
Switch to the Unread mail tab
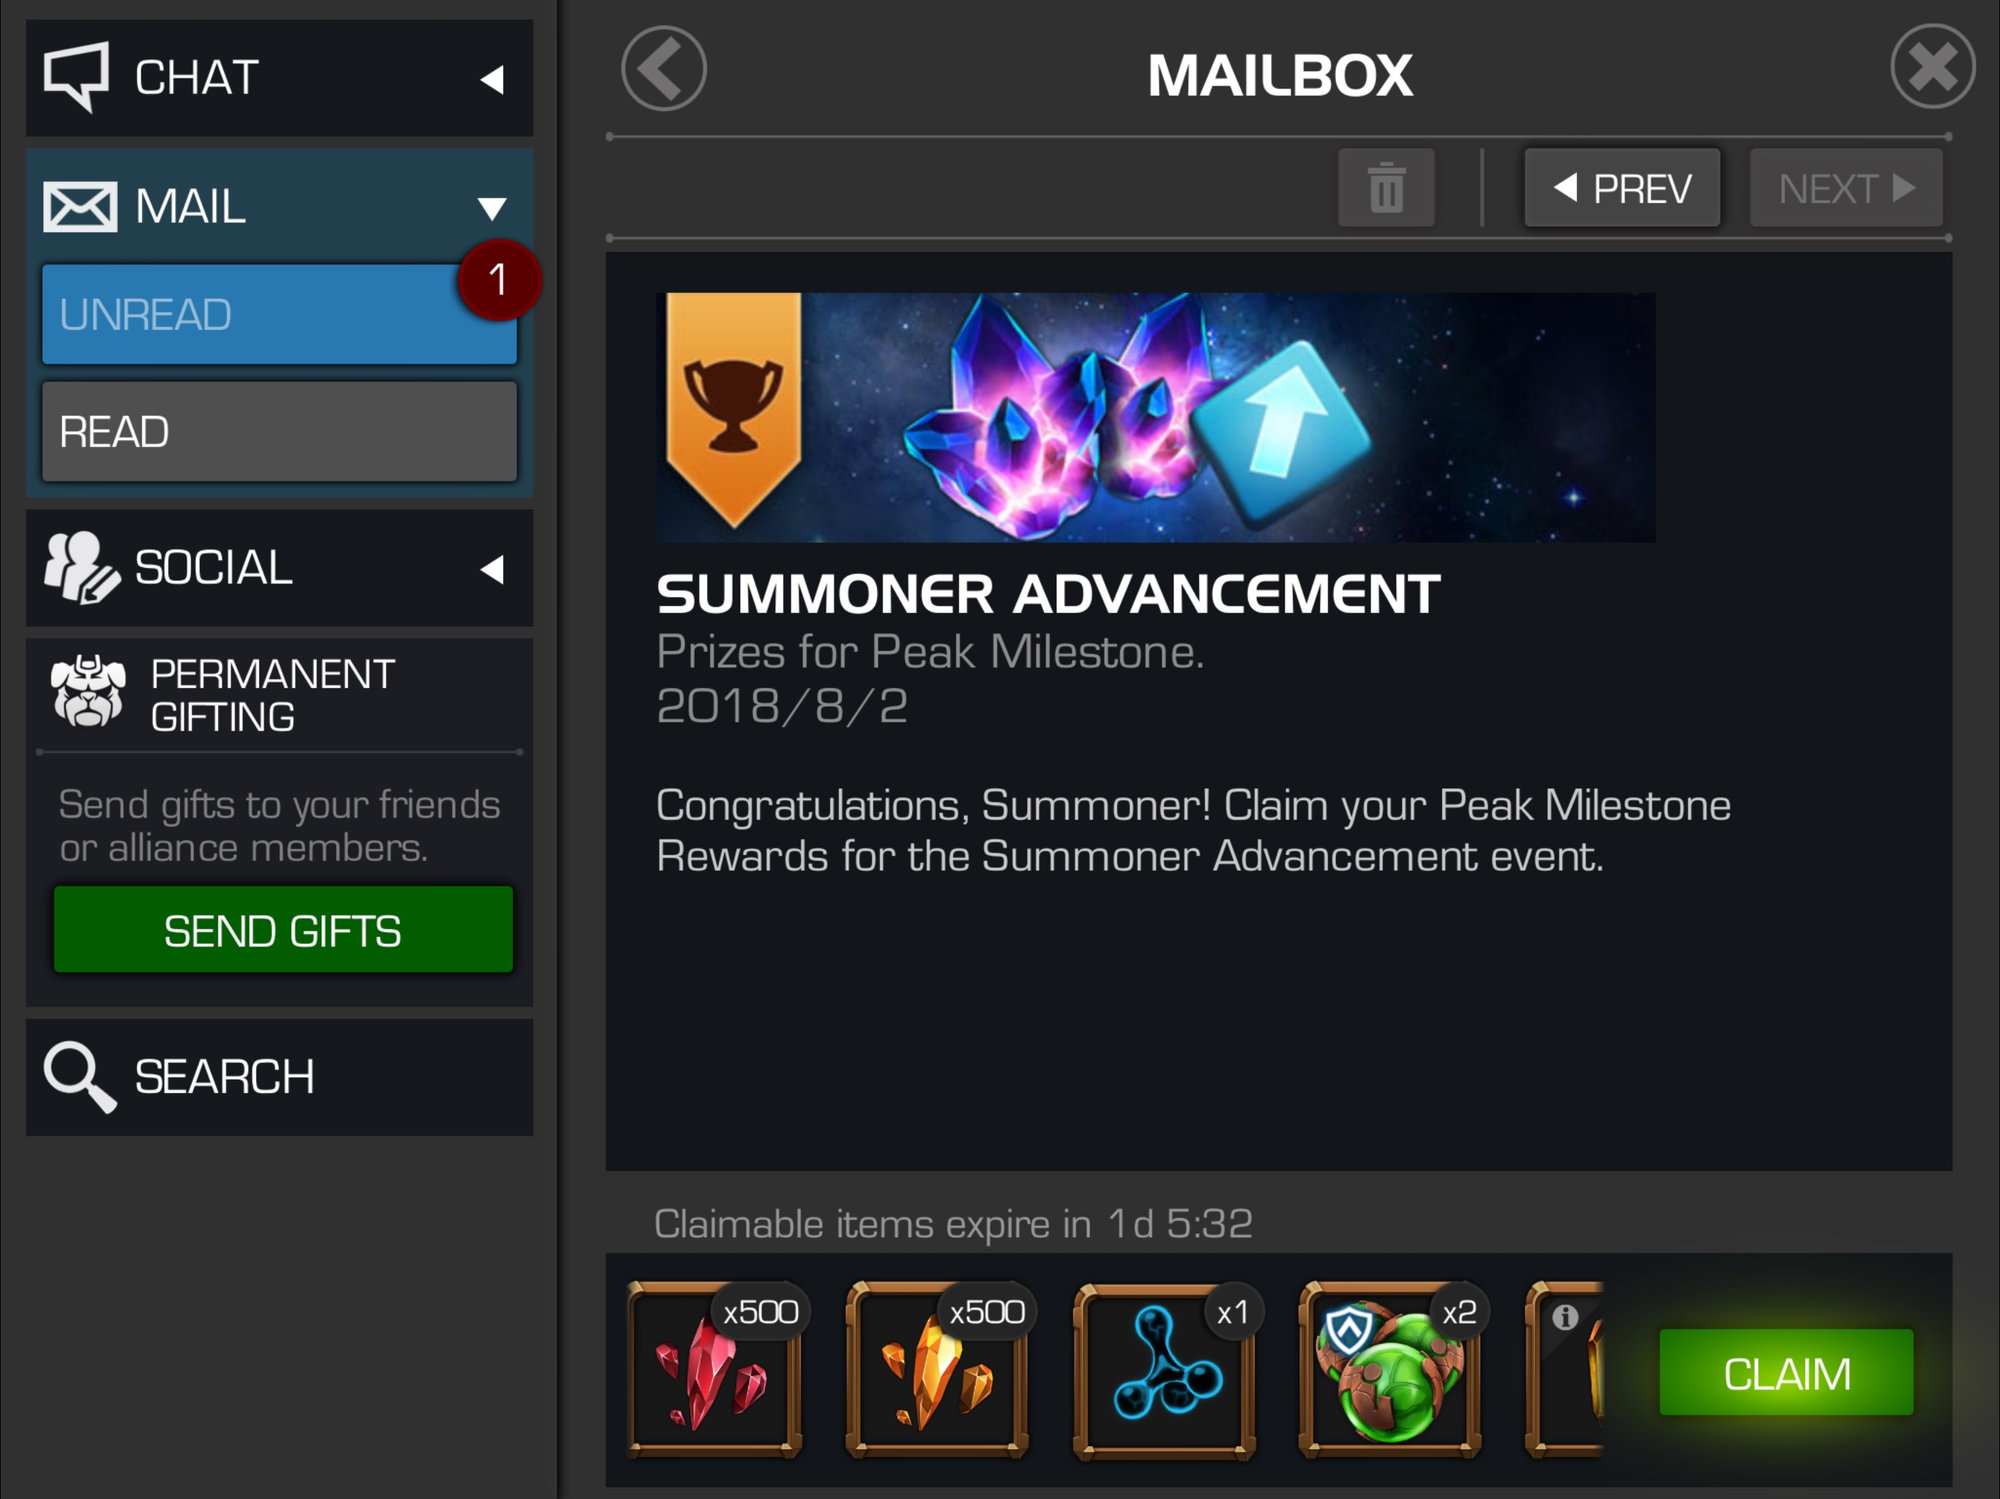click(x=279, y=314)
